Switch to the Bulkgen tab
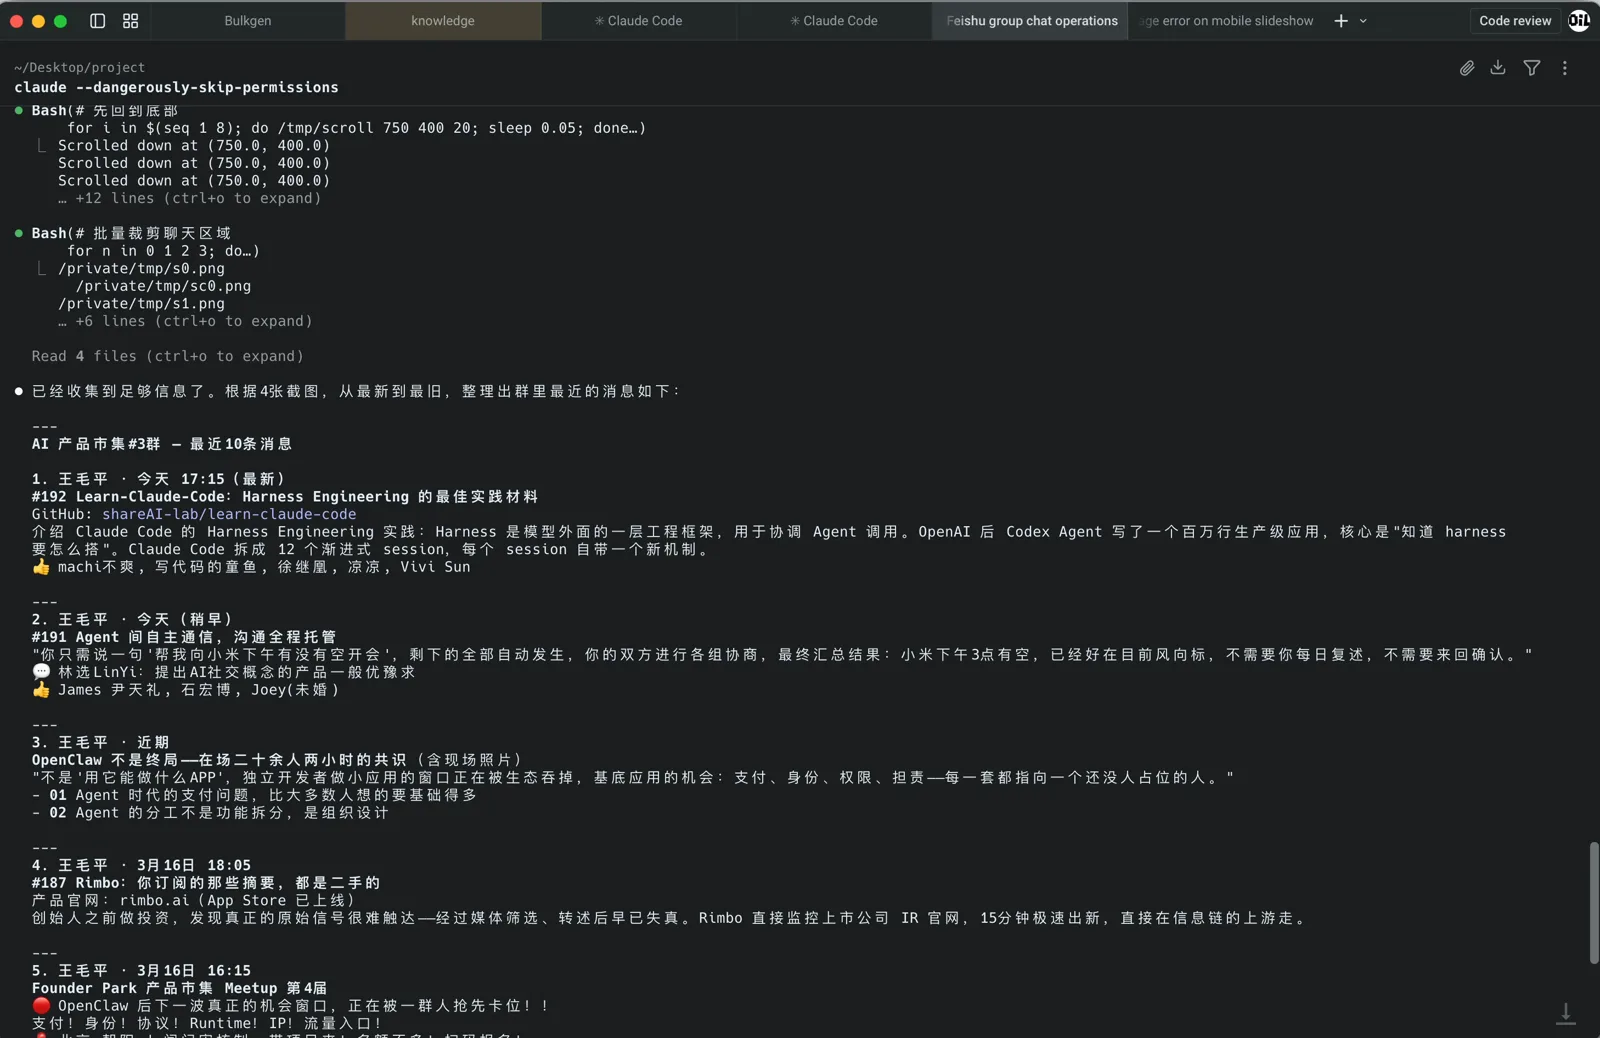The width and height of the screenshot is (1600, 1038). pos(248,21)
